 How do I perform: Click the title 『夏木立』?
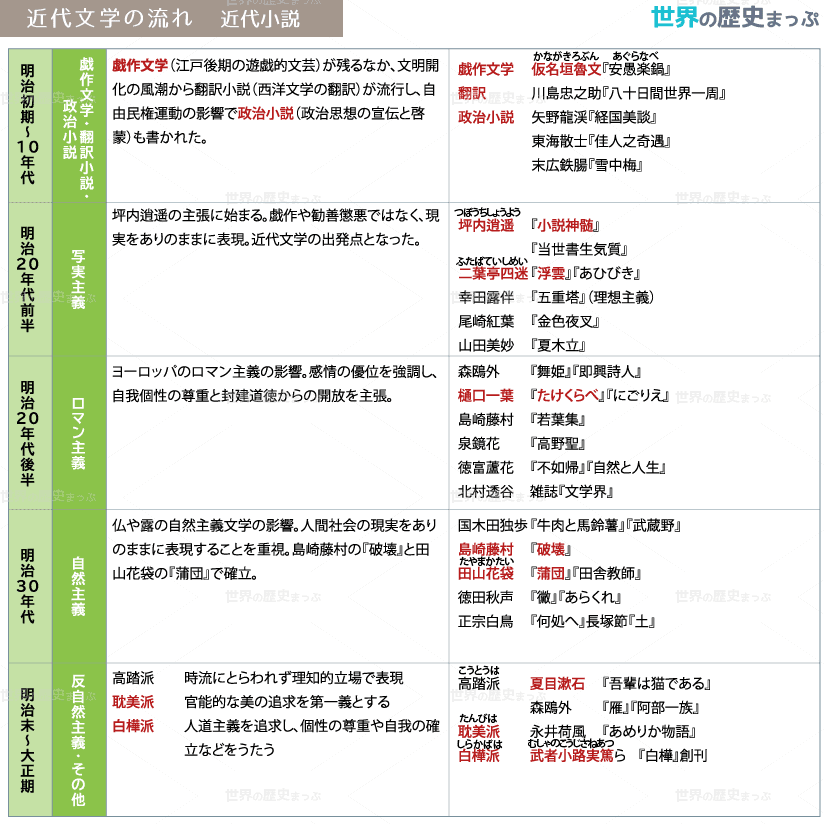558,345
